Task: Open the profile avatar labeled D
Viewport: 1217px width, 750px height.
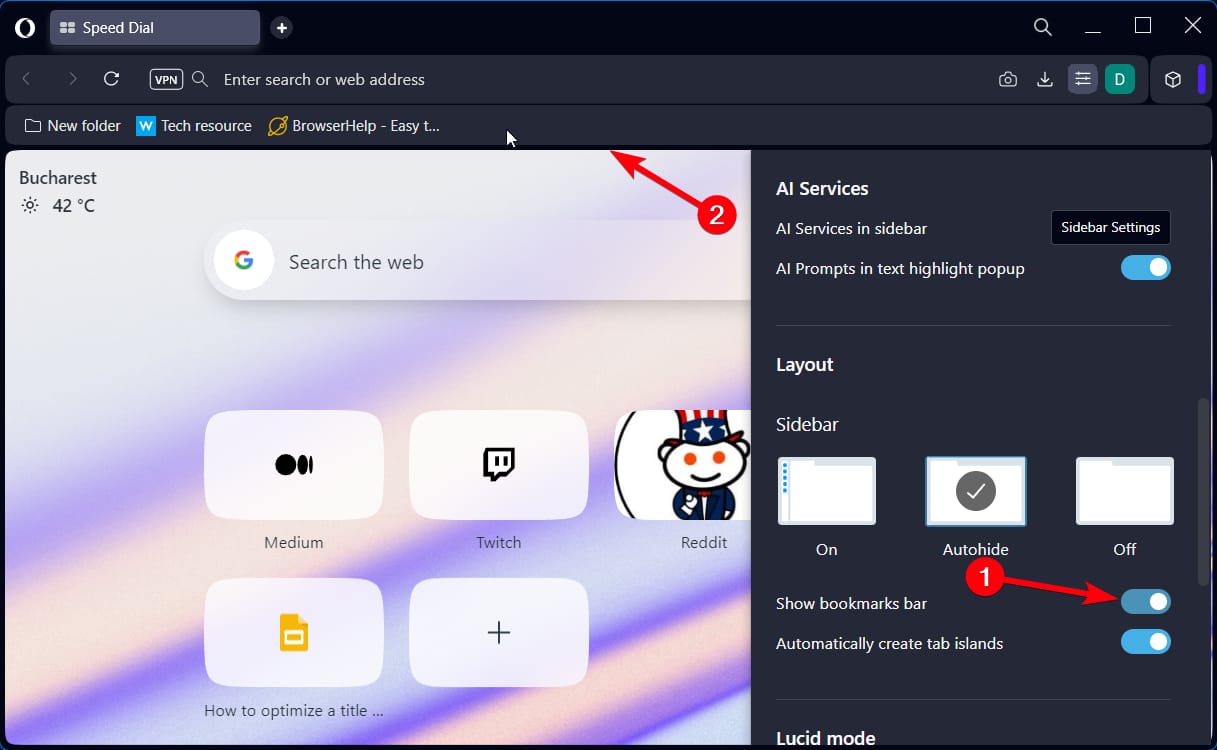Action: coord(1120,79)
